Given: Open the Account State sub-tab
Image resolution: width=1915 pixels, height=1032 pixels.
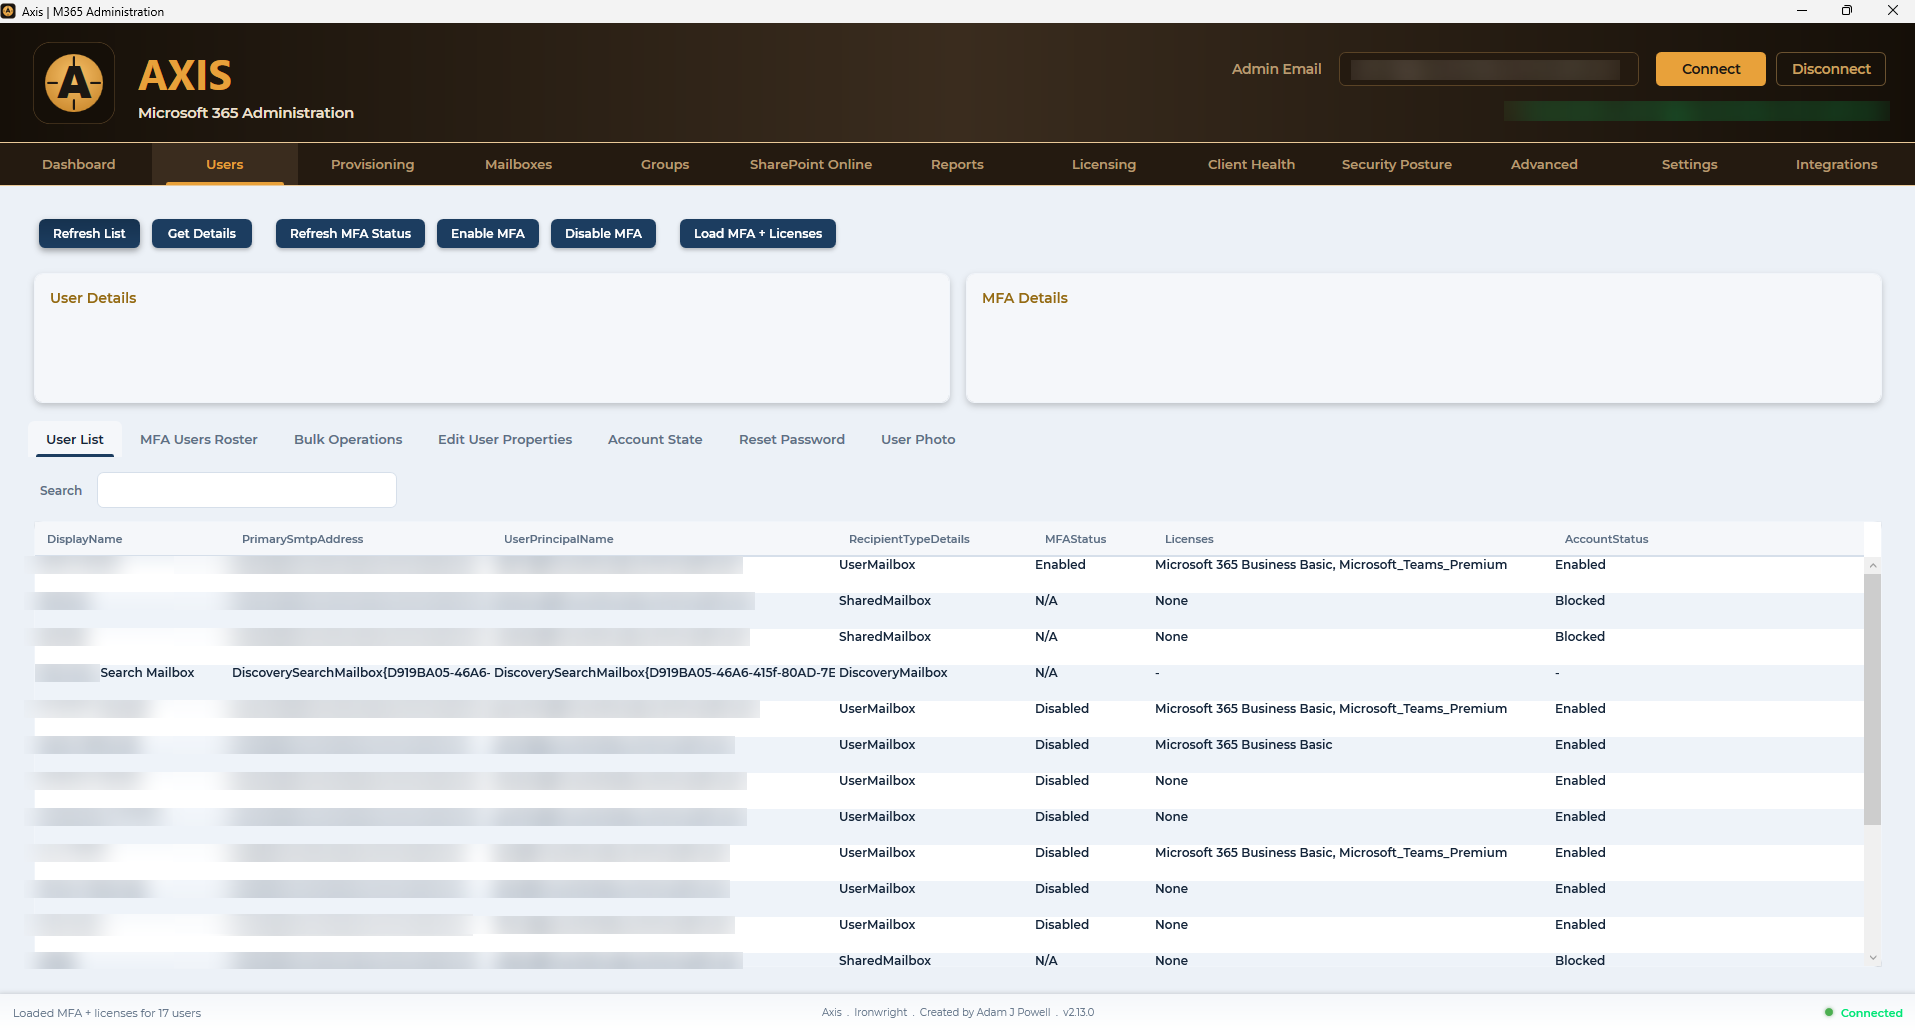Looking at the screenshot, I should pos(655,439).
